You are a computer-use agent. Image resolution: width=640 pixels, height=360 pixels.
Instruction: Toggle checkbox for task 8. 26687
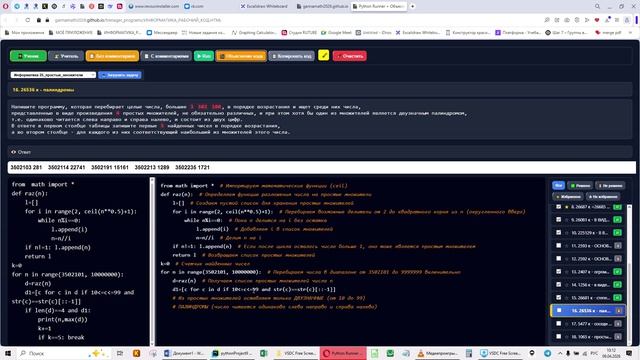(x=559, y=207)
